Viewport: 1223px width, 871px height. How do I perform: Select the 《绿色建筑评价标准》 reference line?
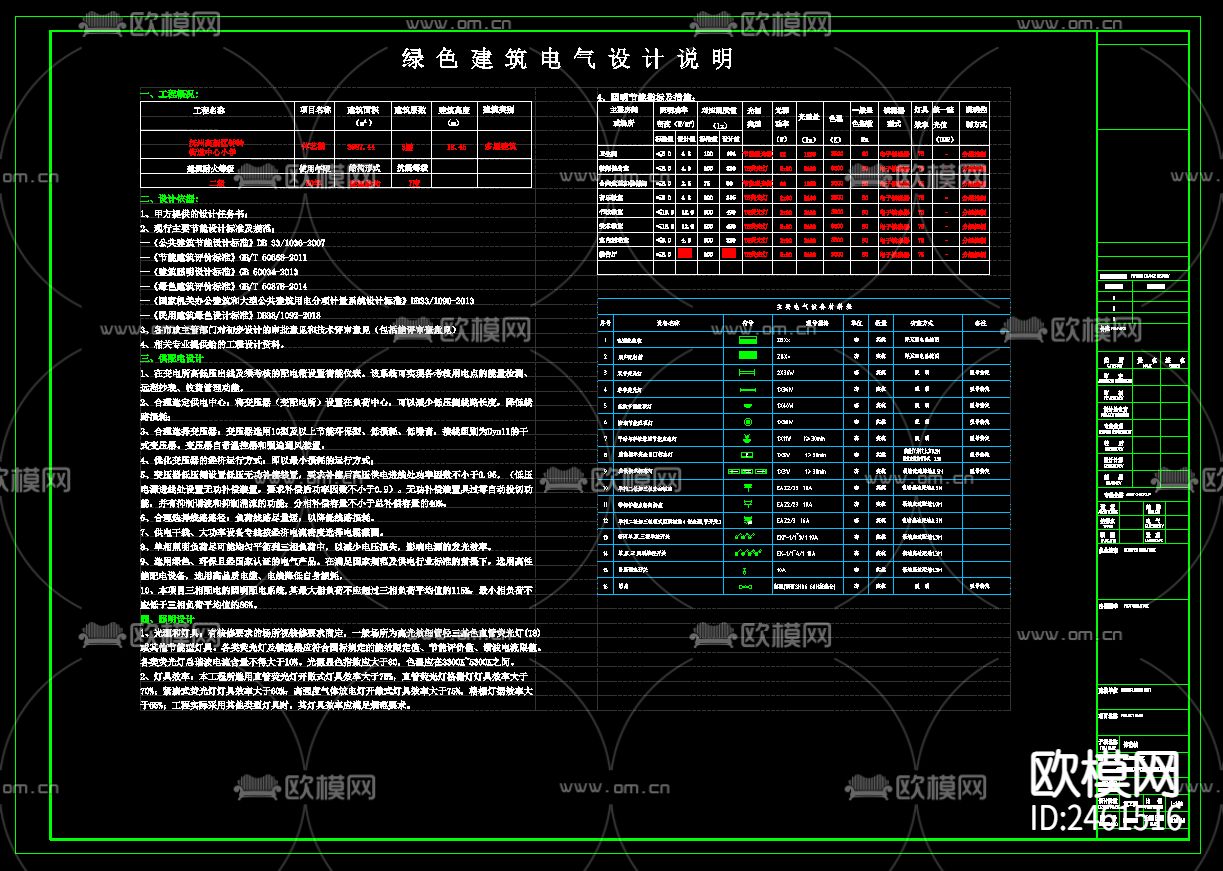click(224, 286)
